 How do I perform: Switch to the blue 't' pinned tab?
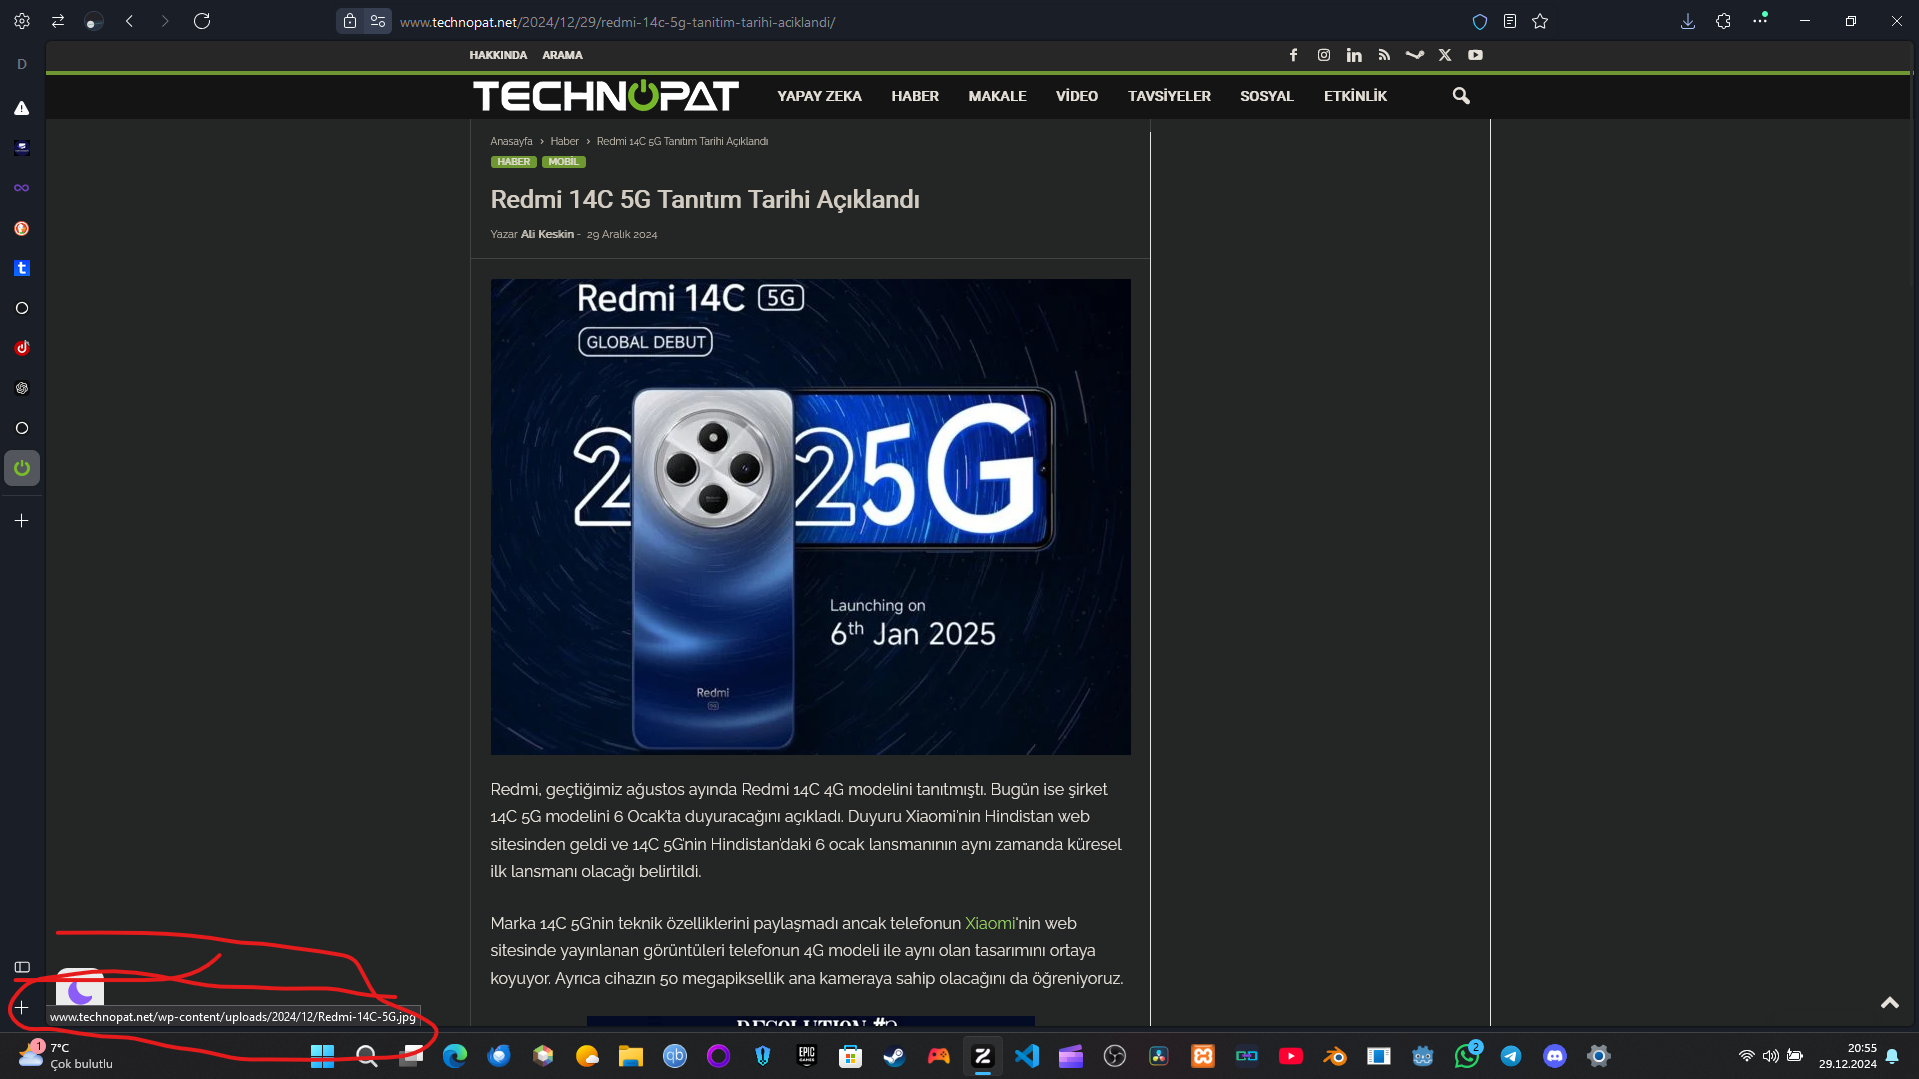point(22,268)
